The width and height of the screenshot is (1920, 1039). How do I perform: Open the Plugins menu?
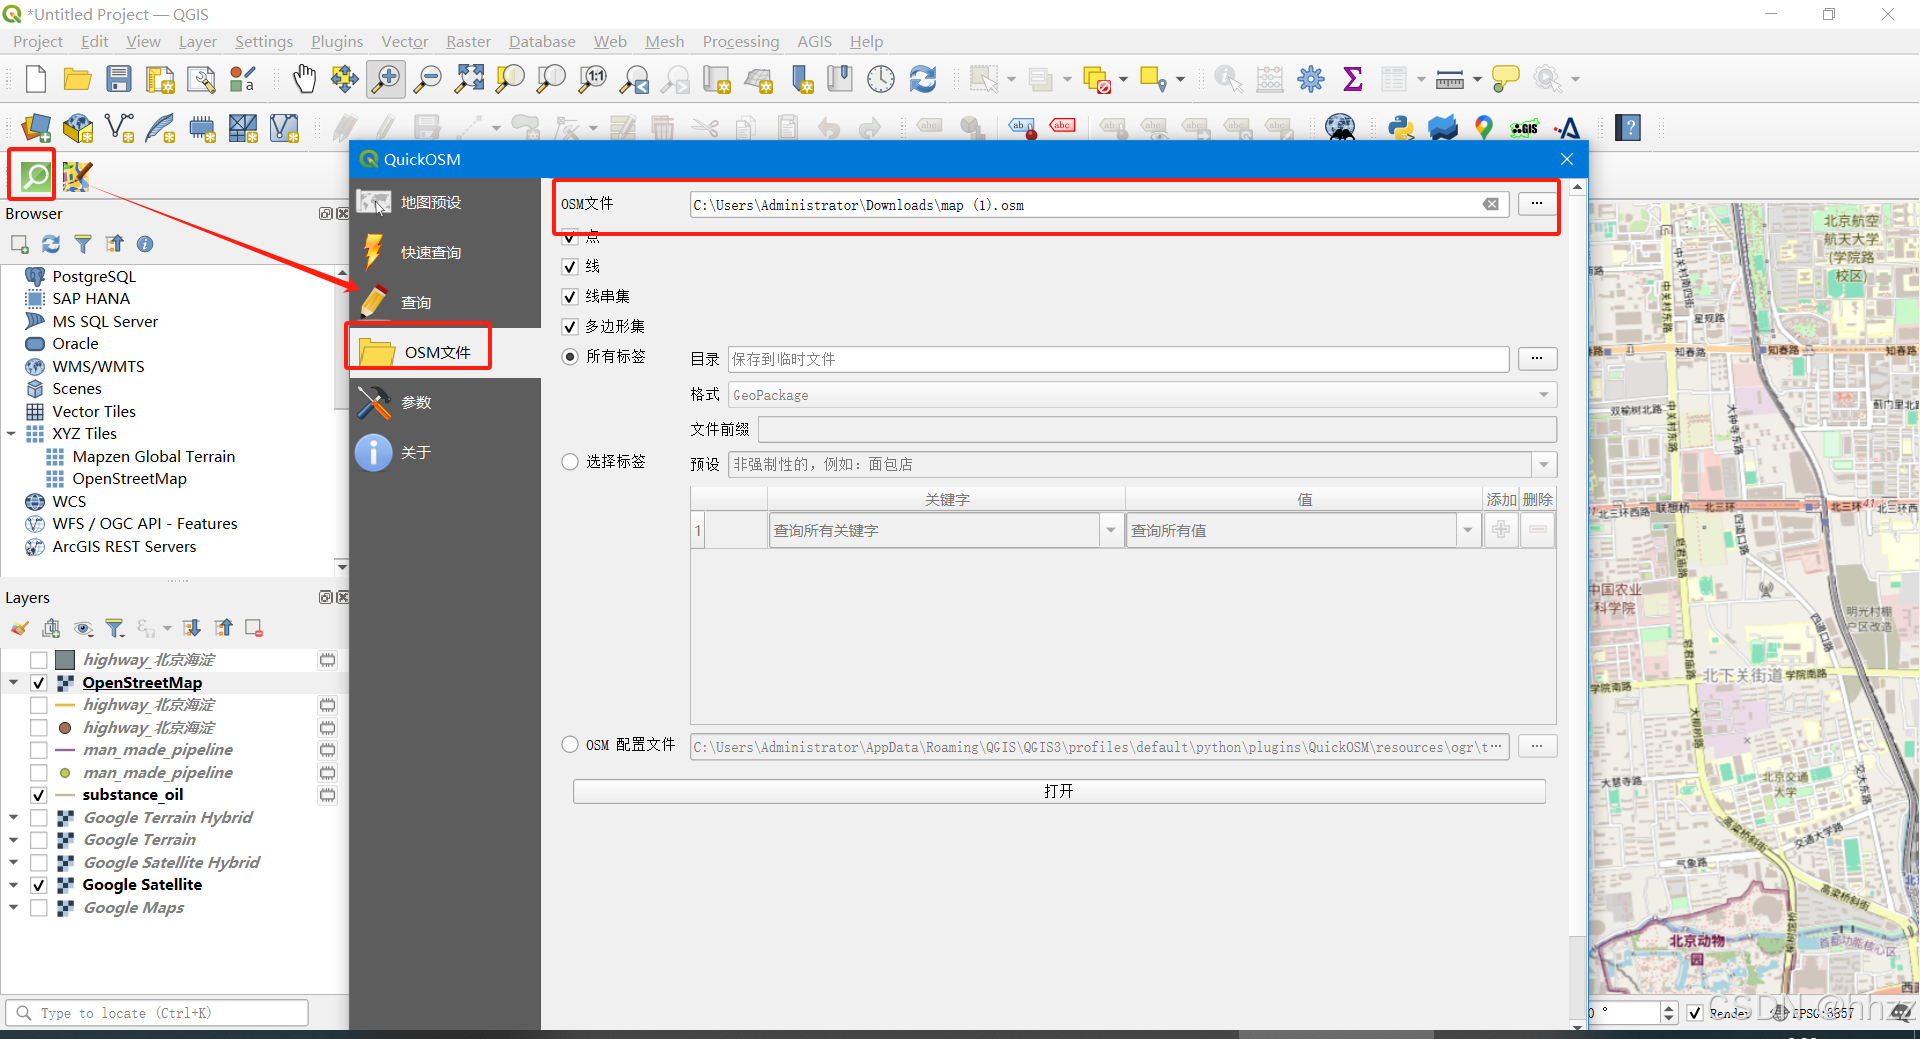[x=337, y=41]
